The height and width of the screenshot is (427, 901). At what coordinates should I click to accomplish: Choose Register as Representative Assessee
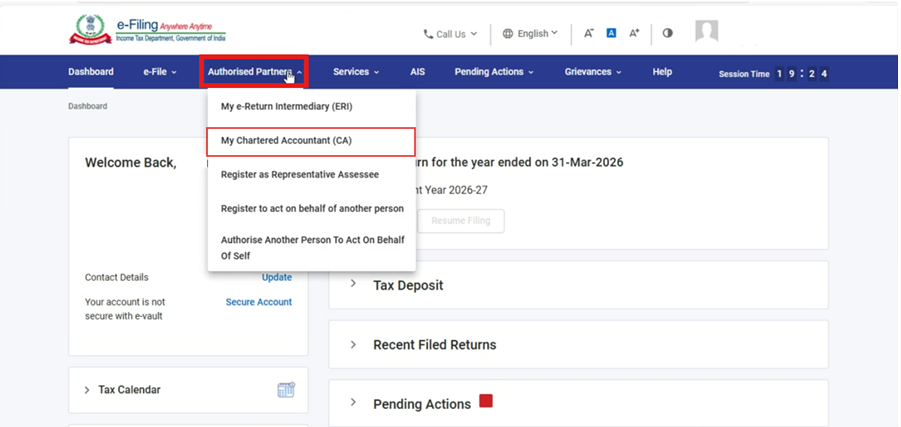click(300, 175)
